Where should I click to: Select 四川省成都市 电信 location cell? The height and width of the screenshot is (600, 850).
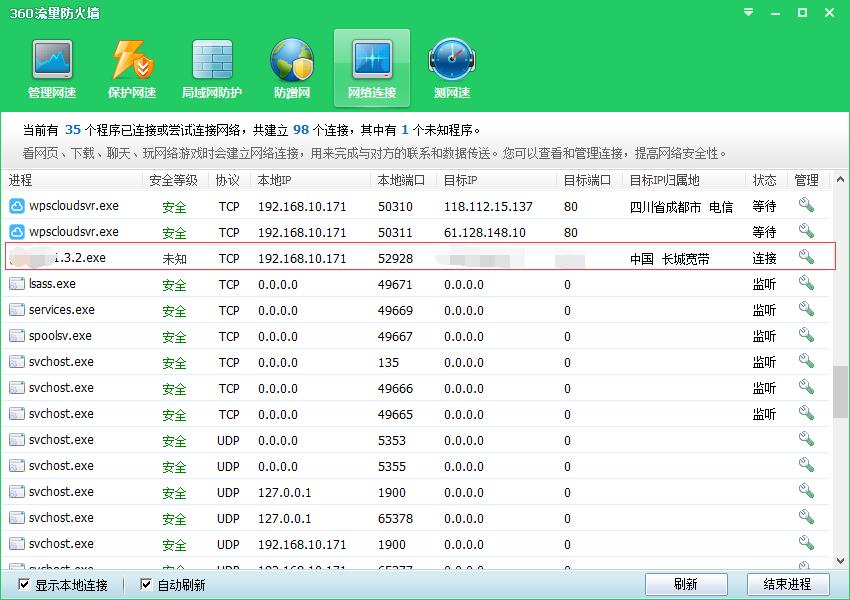(x=681, y=207)
